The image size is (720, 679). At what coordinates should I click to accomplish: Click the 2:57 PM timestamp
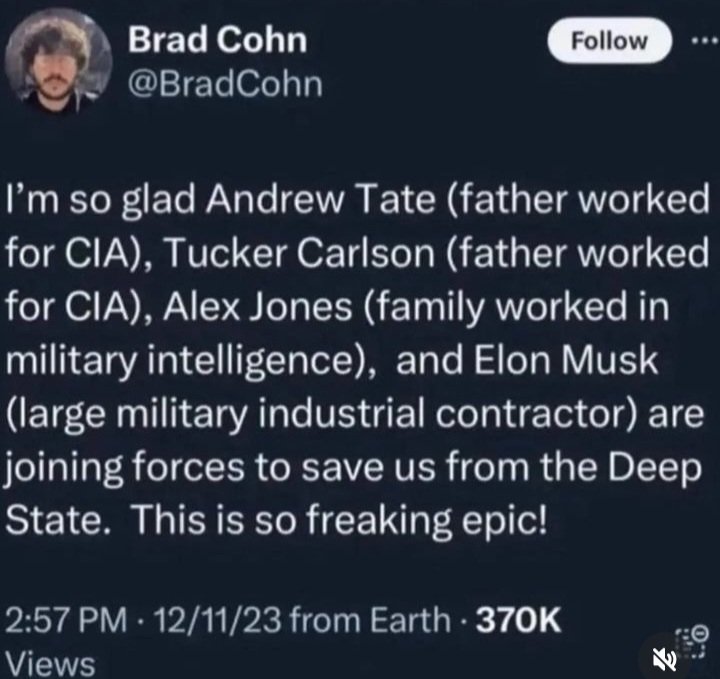pyautogui.click(x=65, y=621)
